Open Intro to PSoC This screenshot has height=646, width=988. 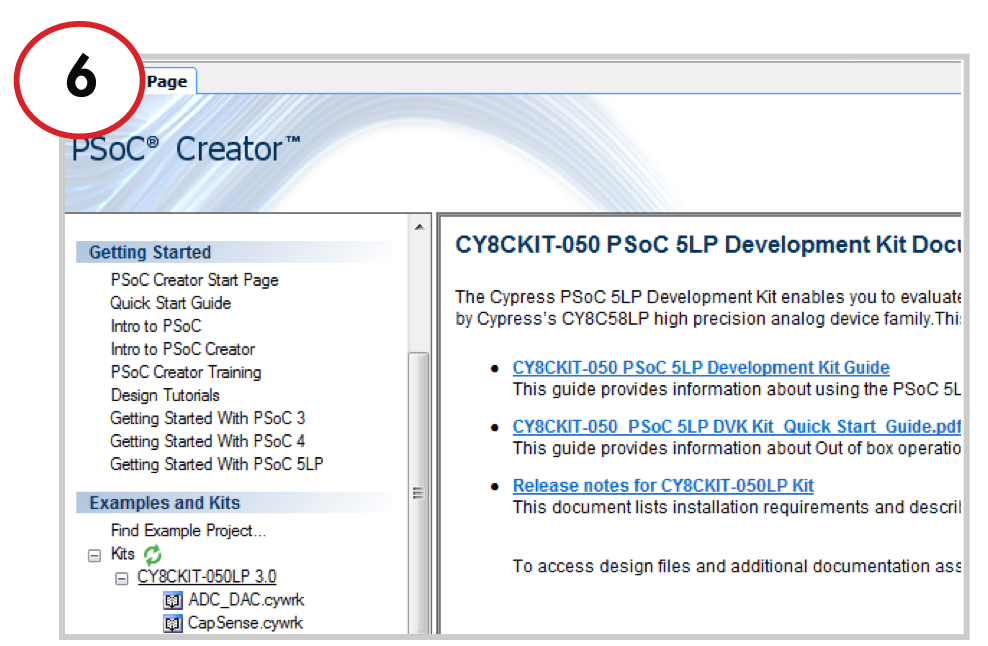tap(156, 326)
